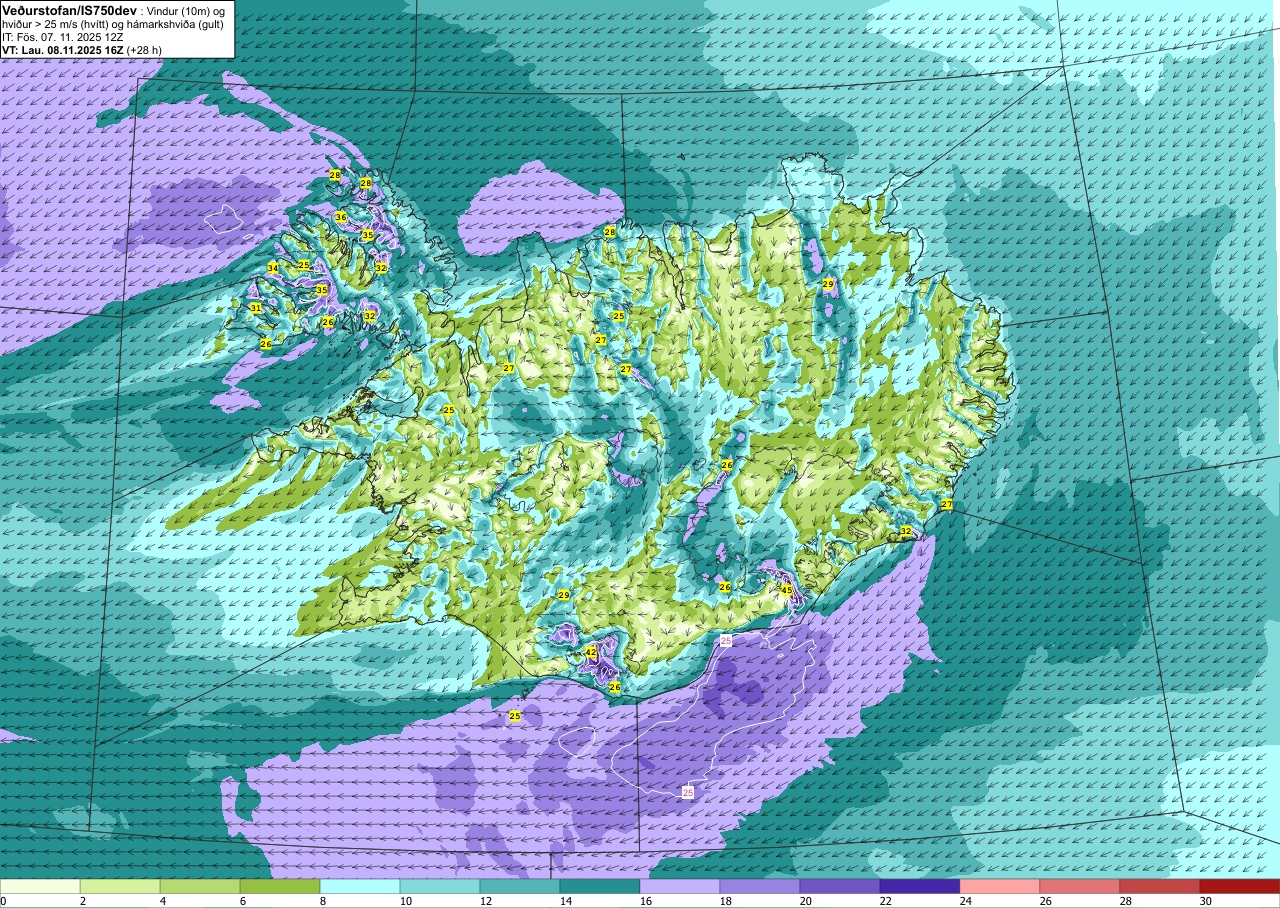1280x908 pixels.
Task: Click the legend scale number 0
Action: pos(3,901)
